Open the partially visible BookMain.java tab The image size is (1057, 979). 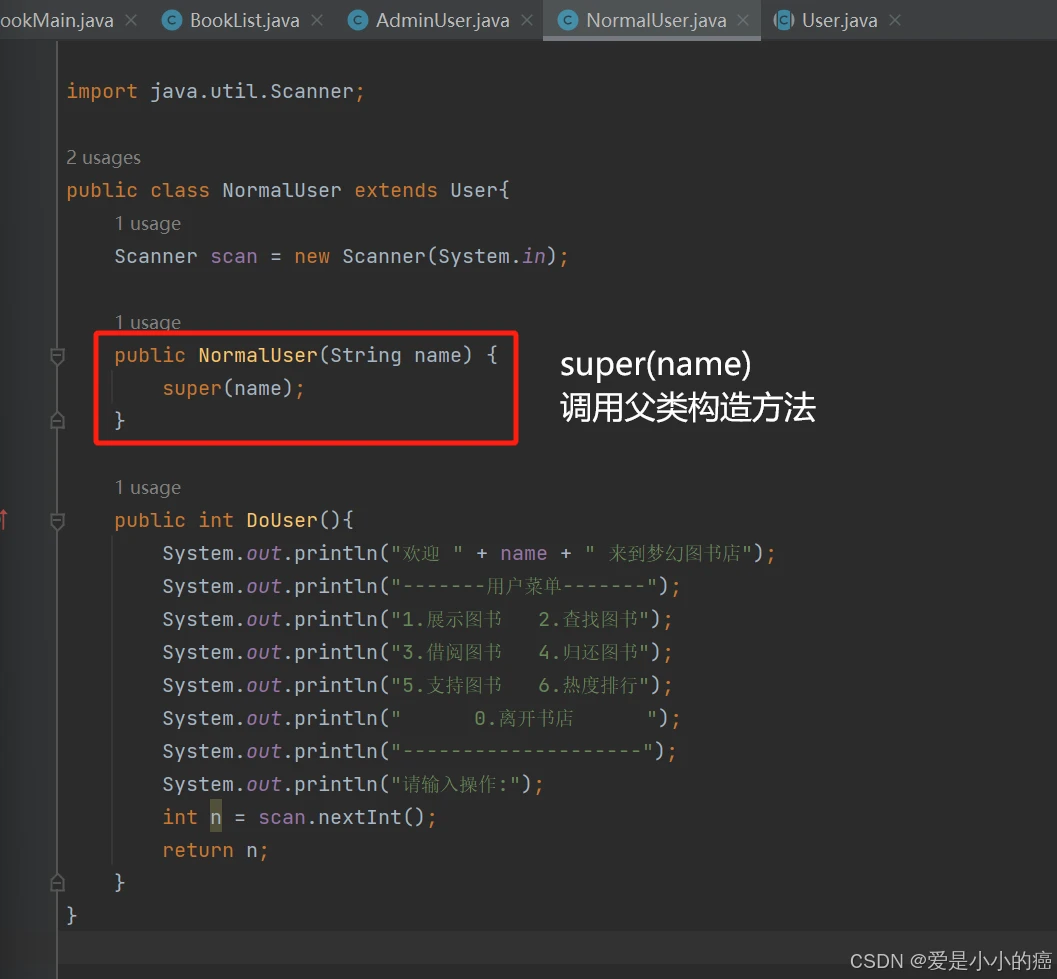(57, 20)
